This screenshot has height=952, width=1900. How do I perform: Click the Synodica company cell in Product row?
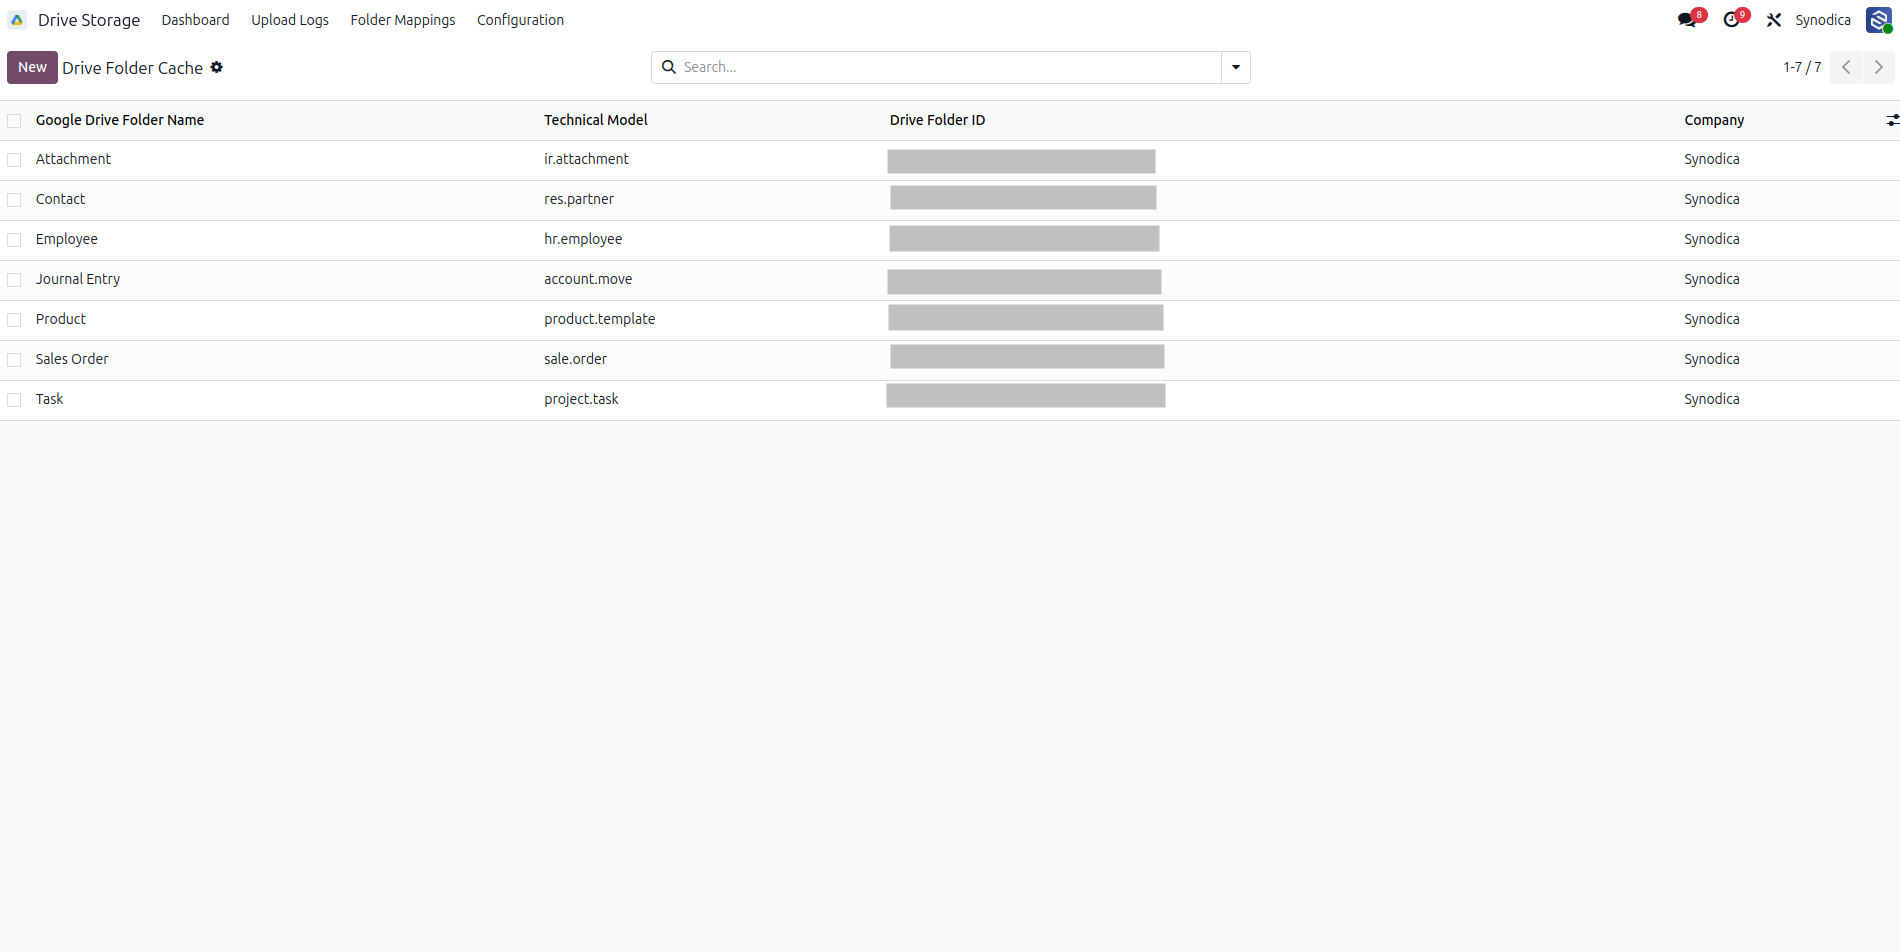1712,319
